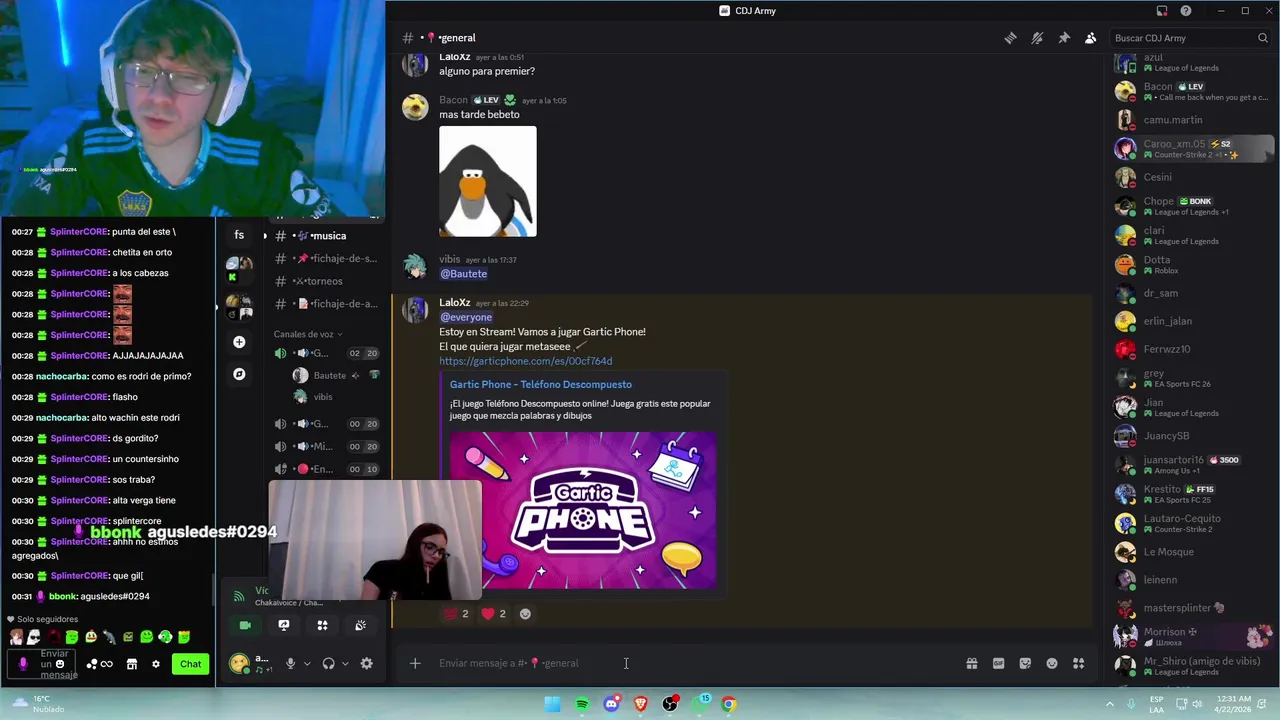Open the microphone options dropdown arrow
The width and height of the screenshot is (1280, 720).
click(x=307, y=663)
